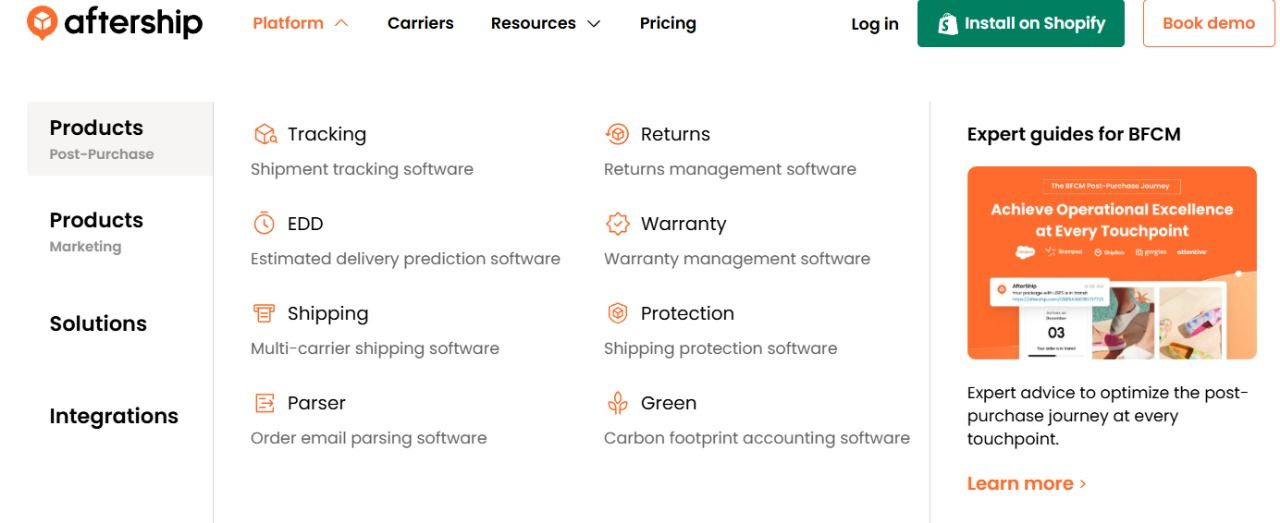
Task: Open the Carriers menu item
Action: click(420, 23)
